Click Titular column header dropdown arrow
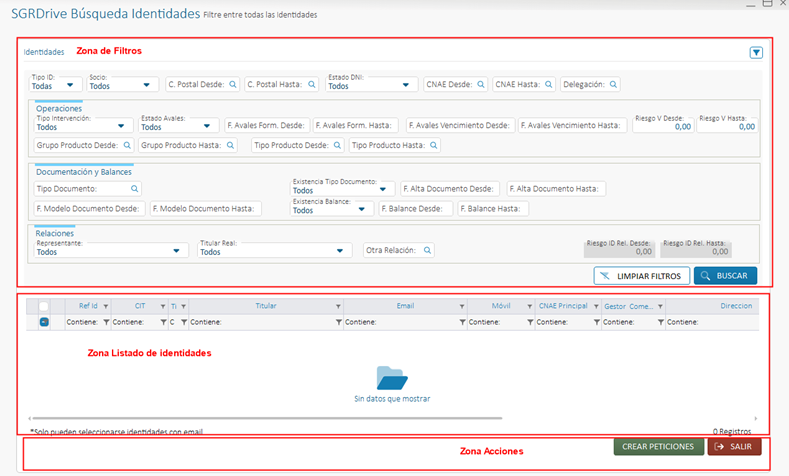Viewport: 789px width, 476px height. tap(339, 306)
